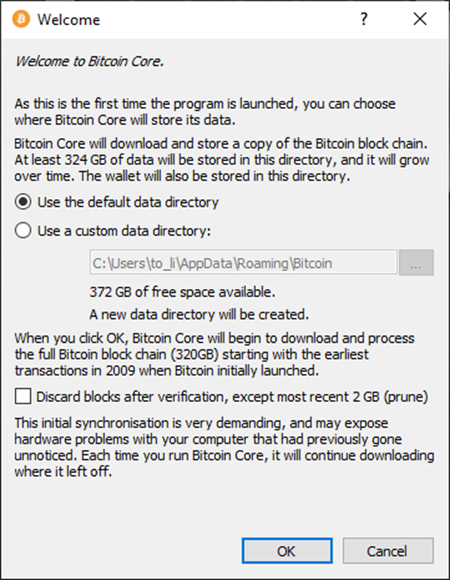Click the paragraph mentioning 324 GB of data
Screen dimensions: 450x580
(x=222, y=160)
